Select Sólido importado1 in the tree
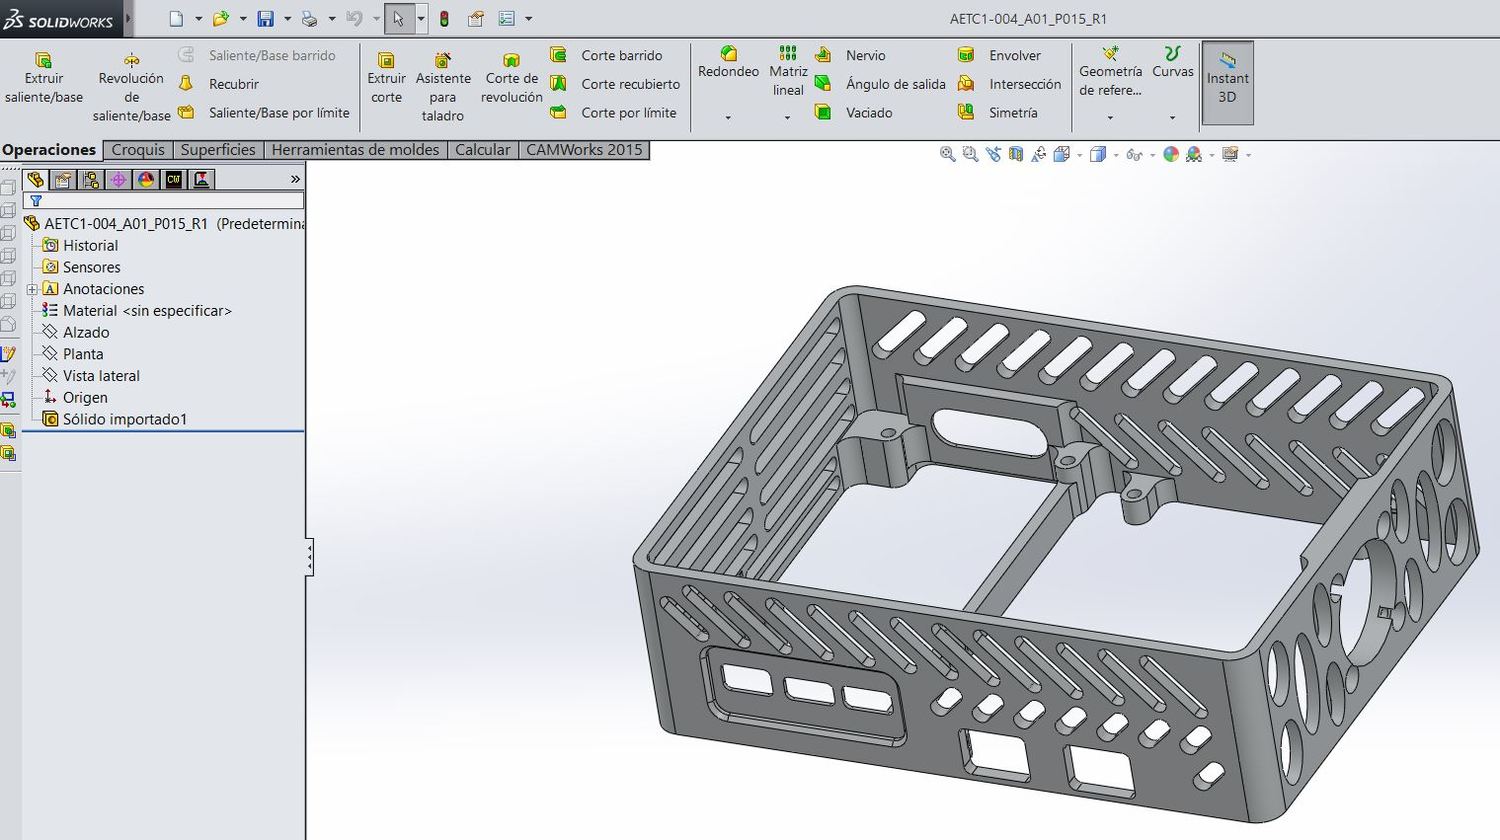Image resolution: width=1500 pixels, height=840 pixels. point(124,419)
